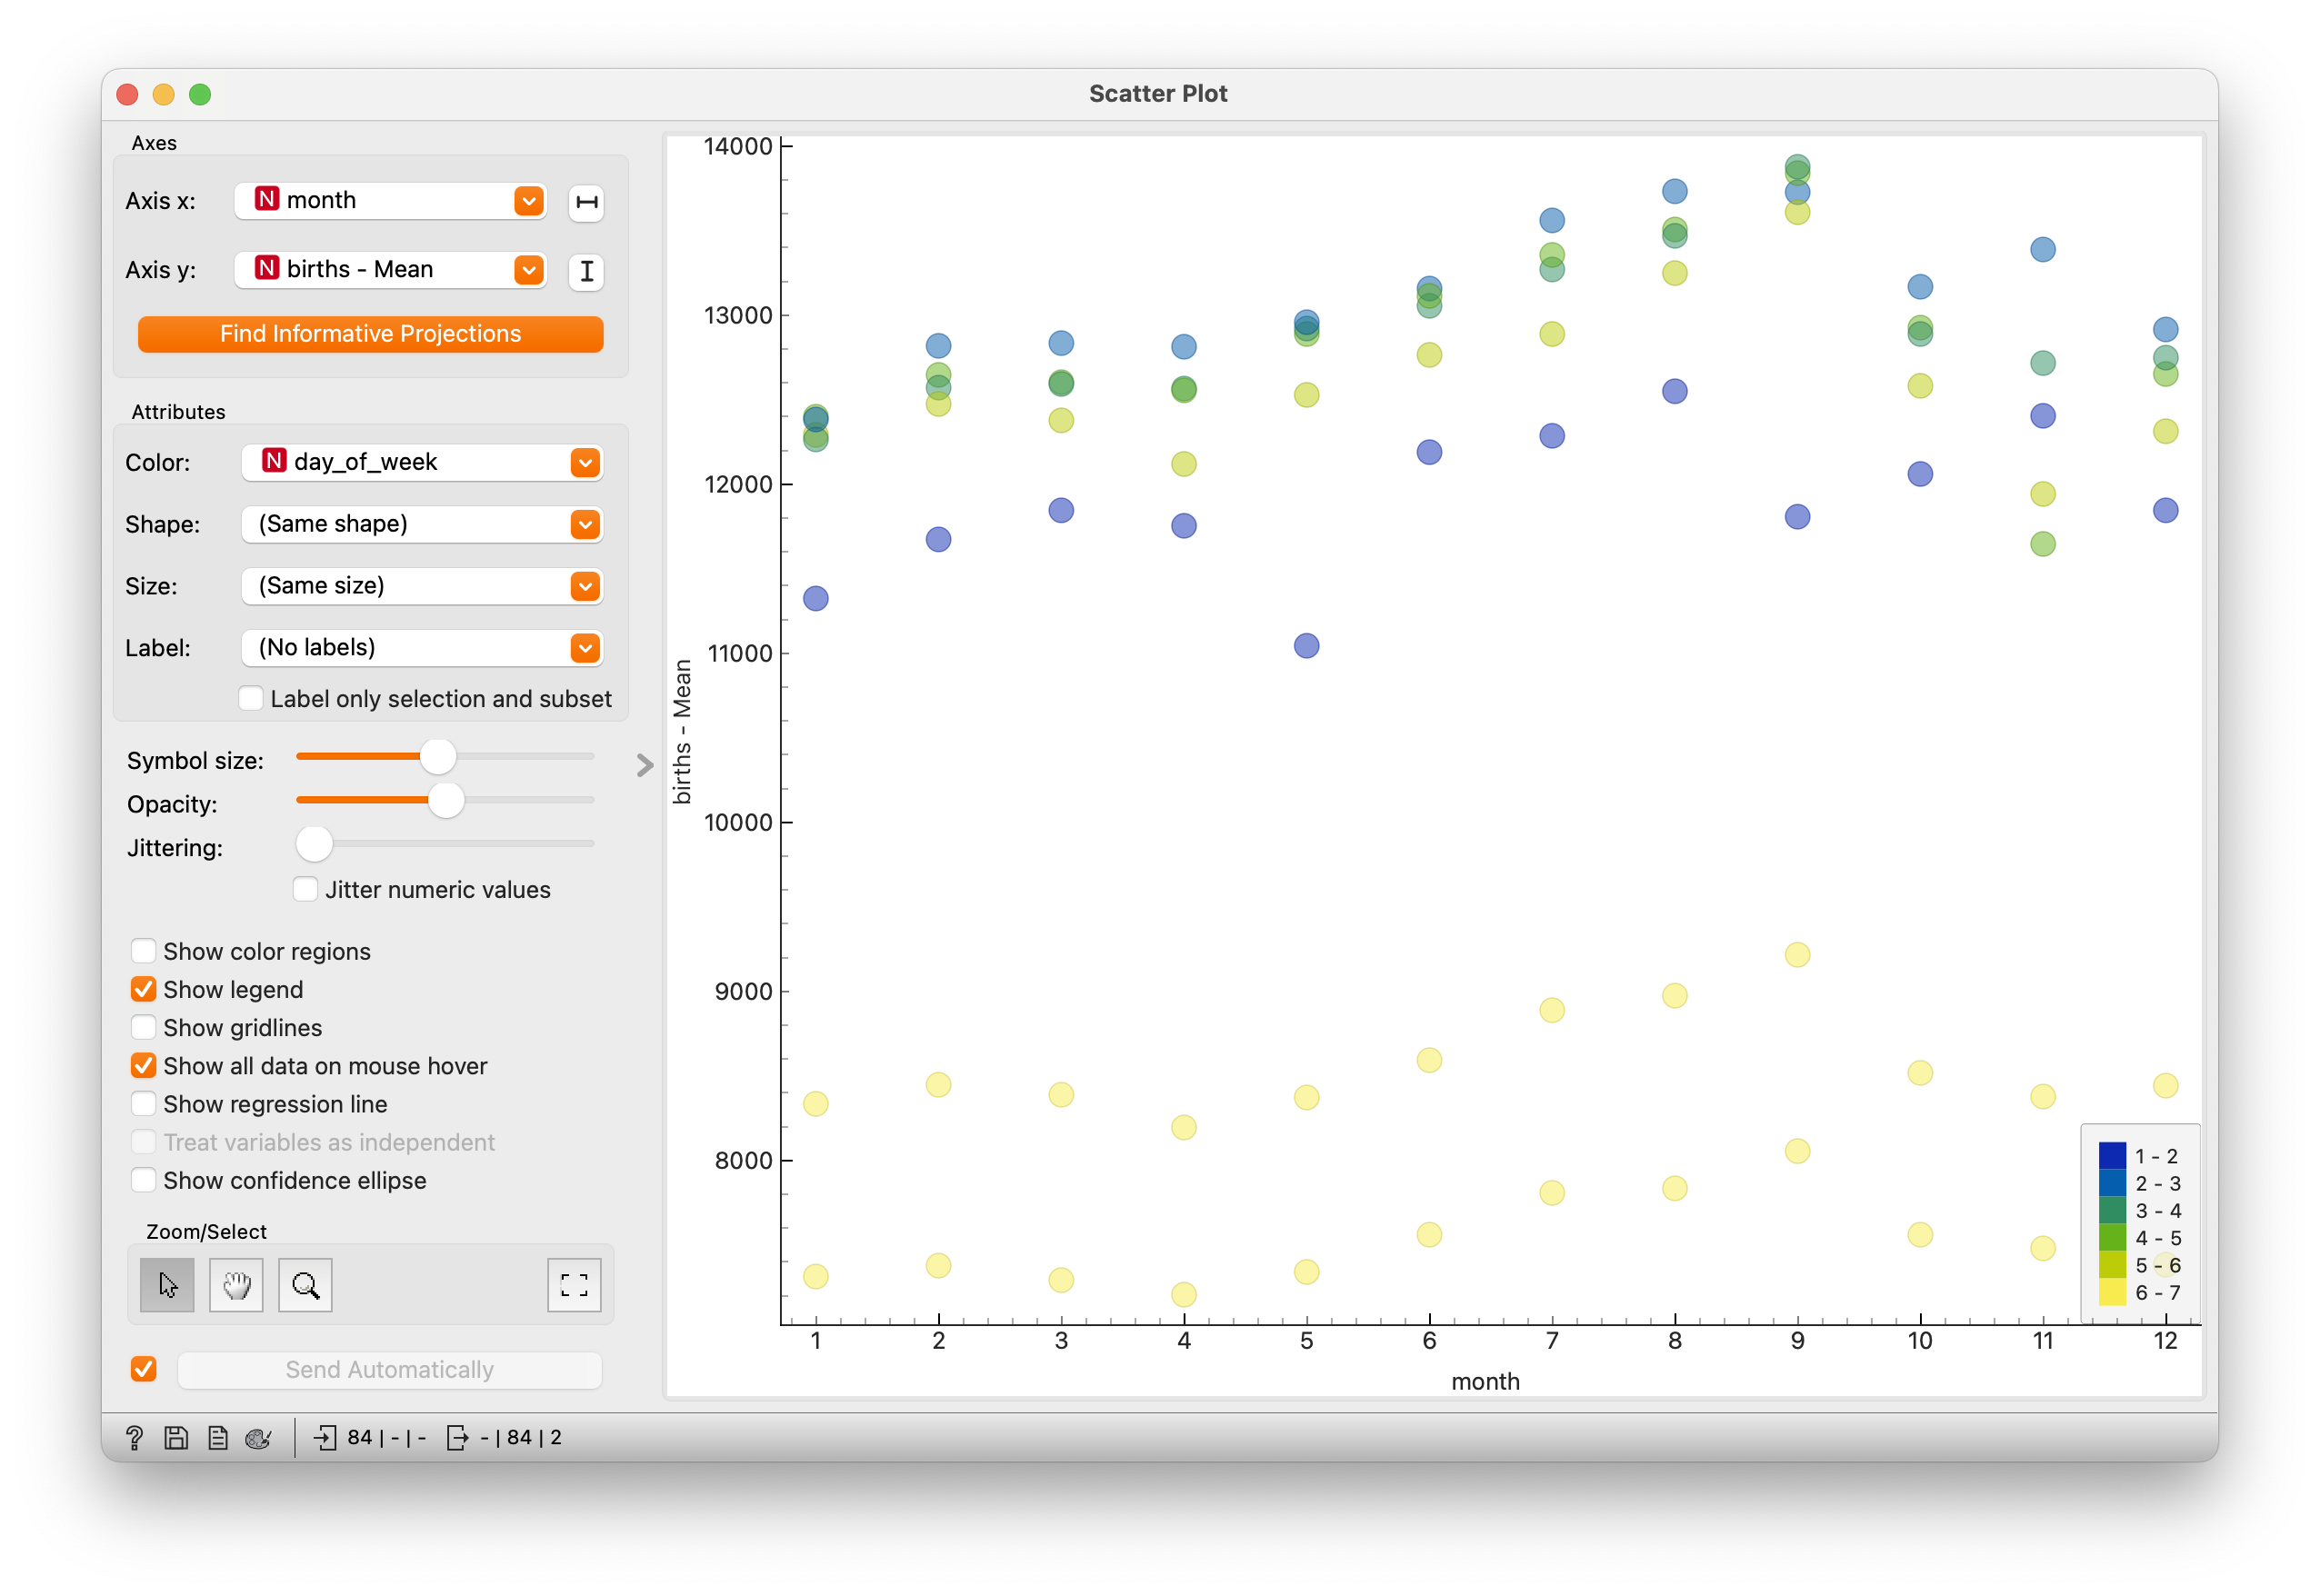The width and height of the screenshot is (2320, 1596).
Task: Click the 6 - 7 legend swatch
Action: 2112,1293
